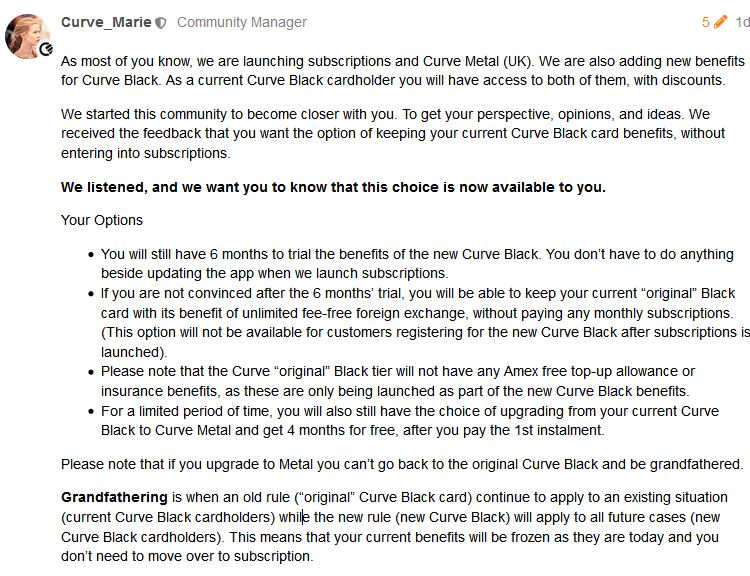
Task: Click the 1d post timestamp
Action: point(742,22)
